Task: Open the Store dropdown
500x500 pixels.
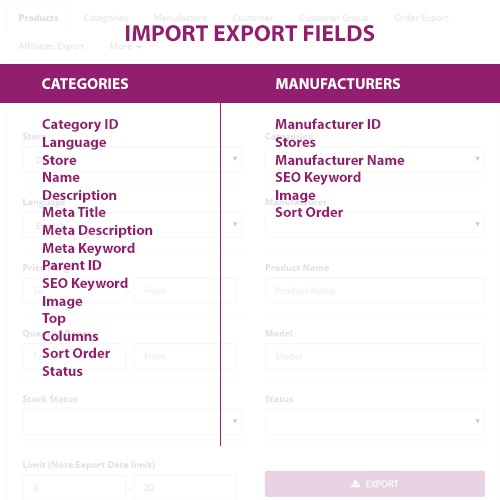Action: [x=132, y=159]
